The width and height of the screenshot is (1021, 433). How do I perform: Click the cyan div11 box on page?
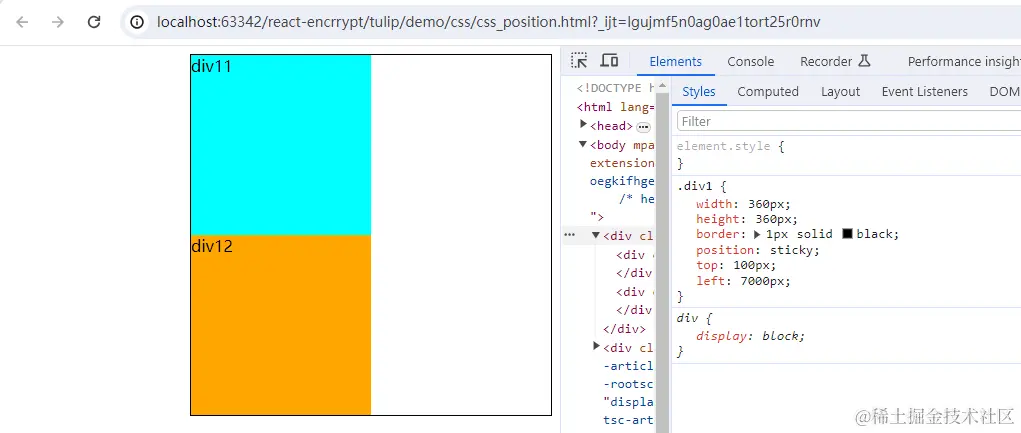[x=281, y=145]
